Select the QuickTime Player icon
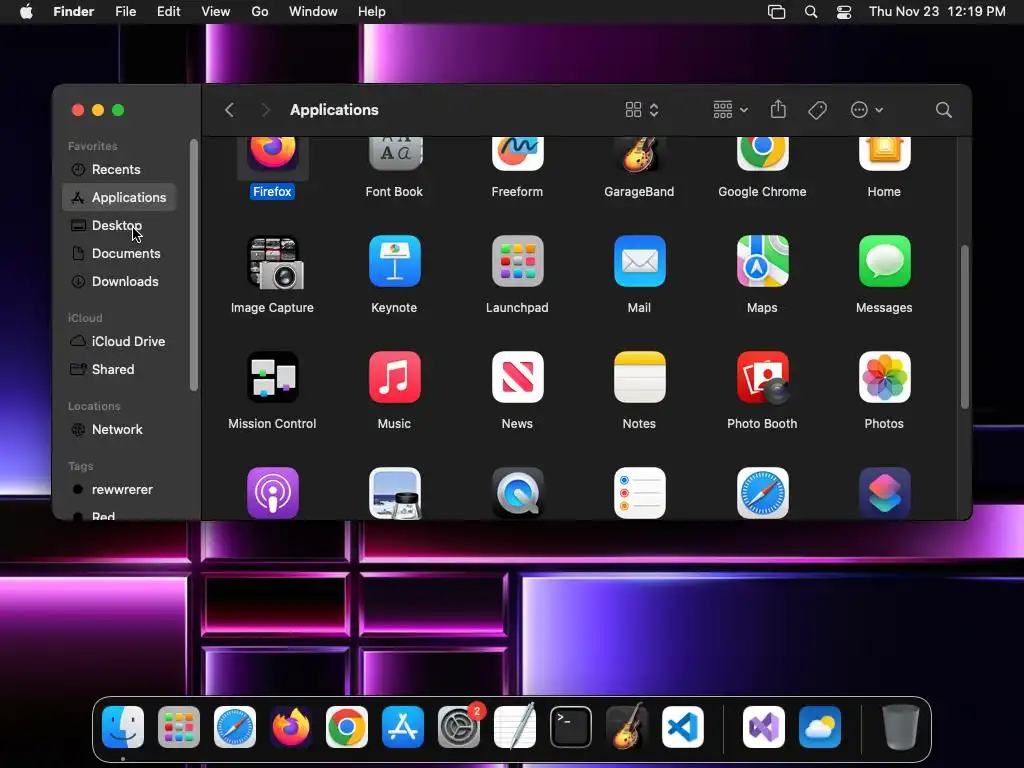The height and width of the screenshot is (768, 1024). click(517, 493)
